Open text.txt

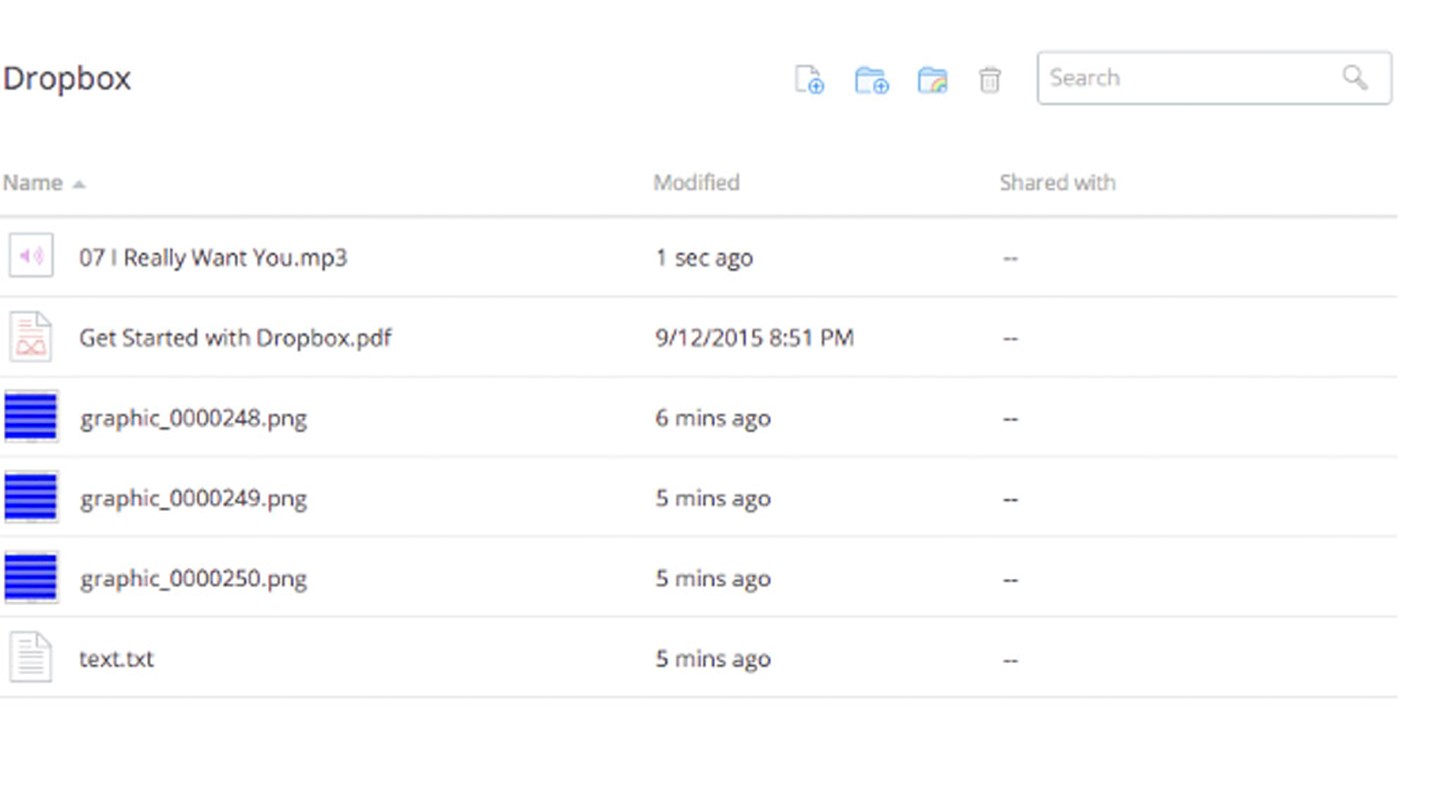[x=116, y=658]
